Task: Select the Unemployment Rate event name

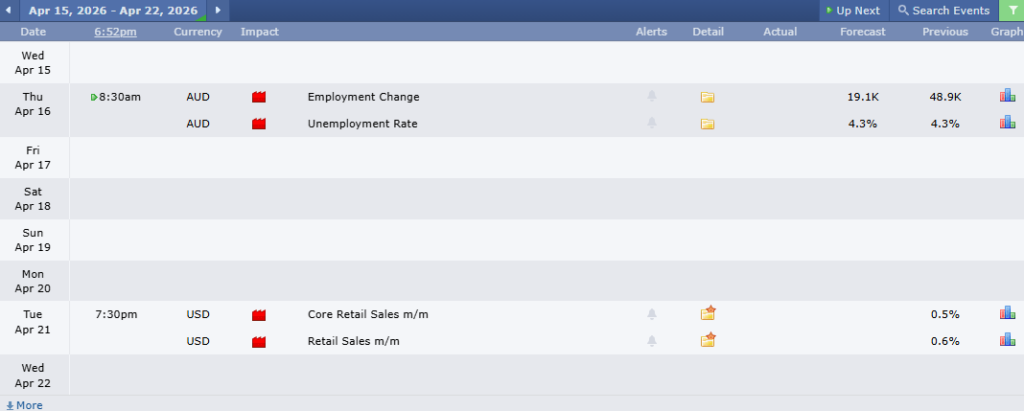Action: click(362, 123)
